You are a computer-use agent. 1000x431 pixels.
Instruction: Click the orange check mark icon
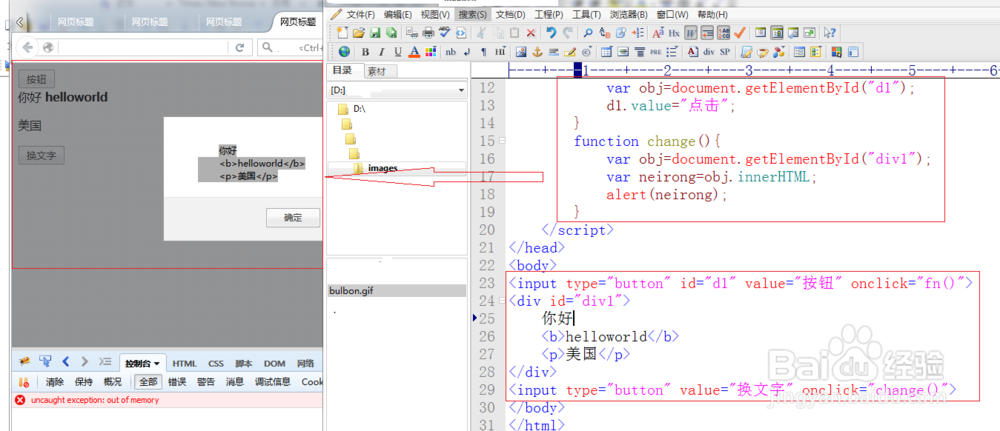coord(740,33)
